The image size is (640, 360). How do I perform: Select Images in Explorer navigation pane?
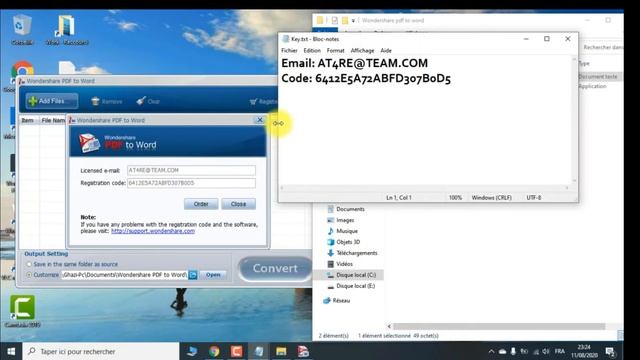pos(345,220)
